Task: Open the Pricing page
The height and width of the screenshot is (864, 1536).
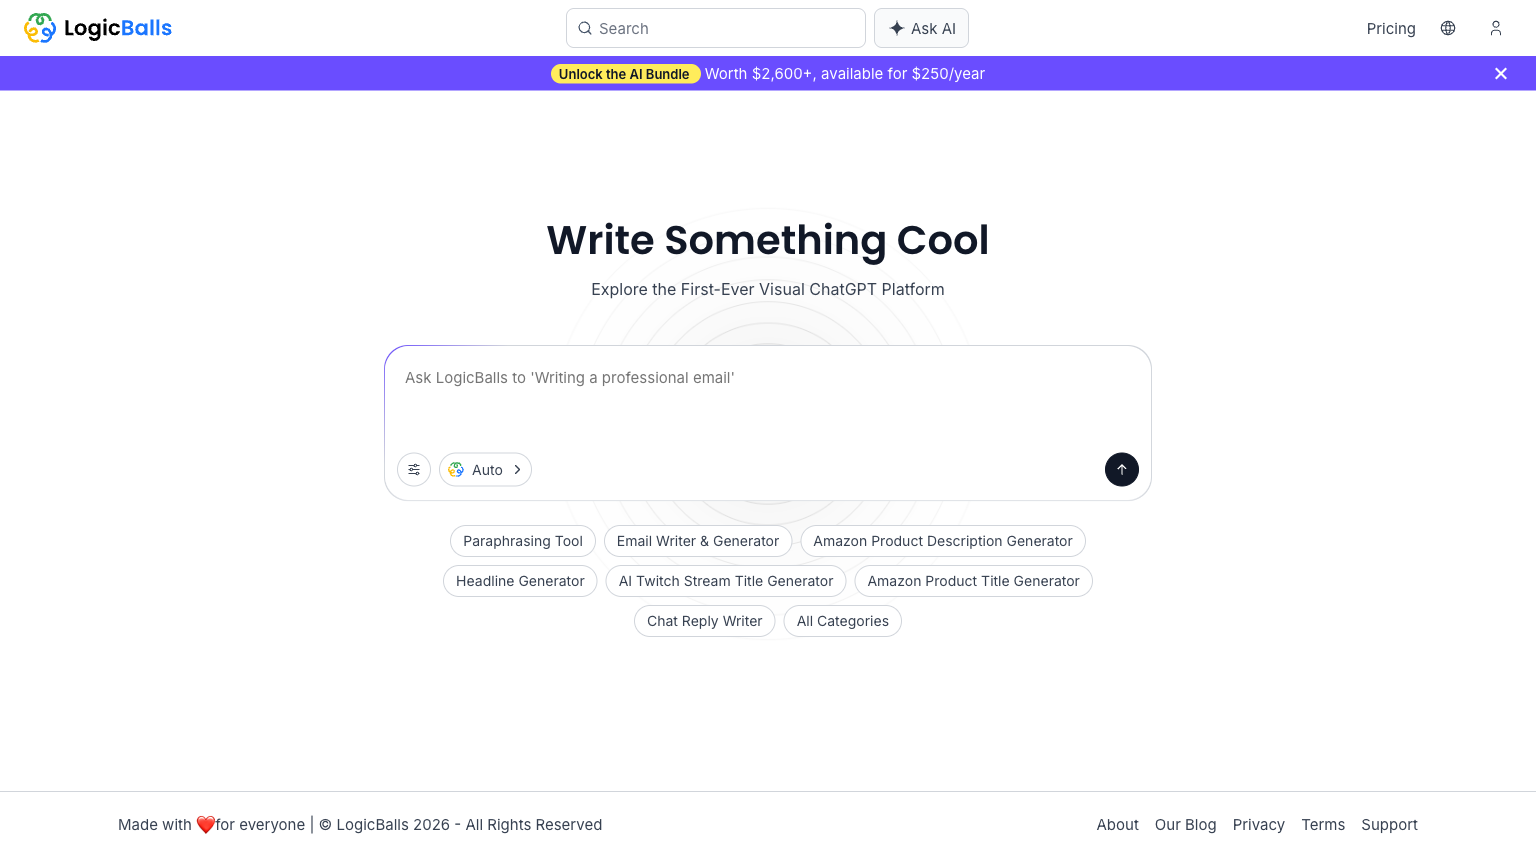Action: coord(1391,28)
